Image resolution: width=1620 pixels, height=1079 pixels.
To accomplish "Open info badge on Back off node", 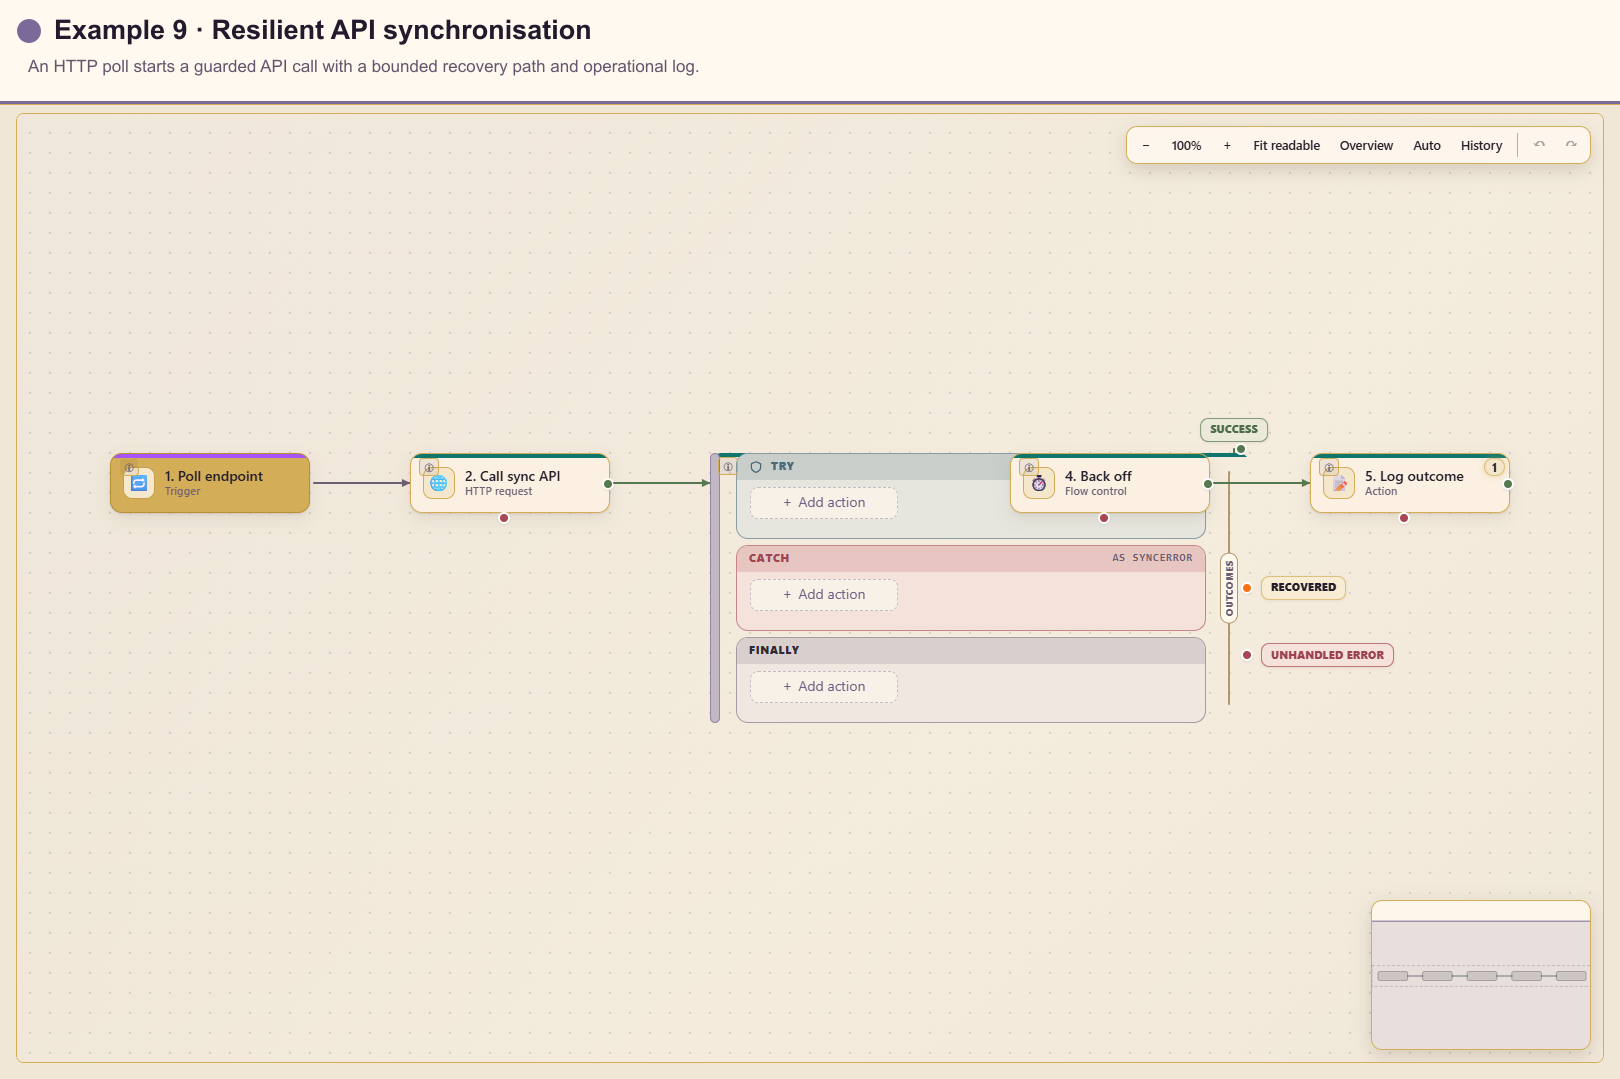I will pyautogui.click(x=1029, y=468).
